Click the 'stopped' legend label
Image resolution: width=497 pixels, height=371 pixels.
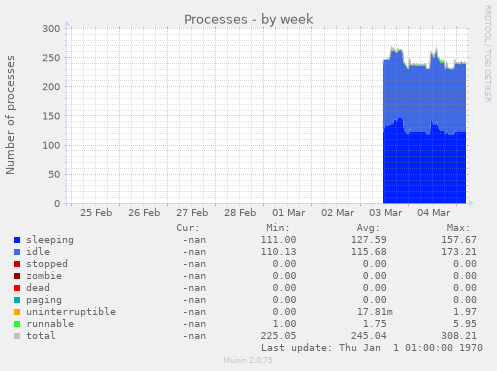[x=47, y=264]
